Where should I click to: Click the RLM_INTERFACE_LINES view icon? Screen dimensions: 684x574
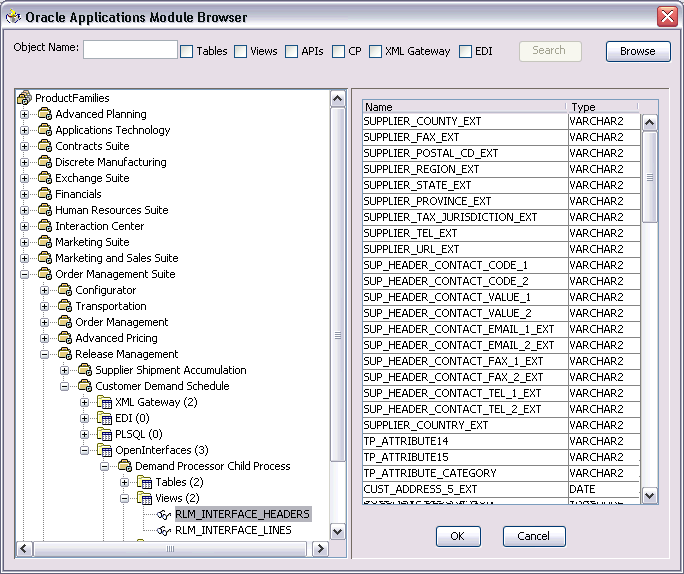(x=164, y=530)
